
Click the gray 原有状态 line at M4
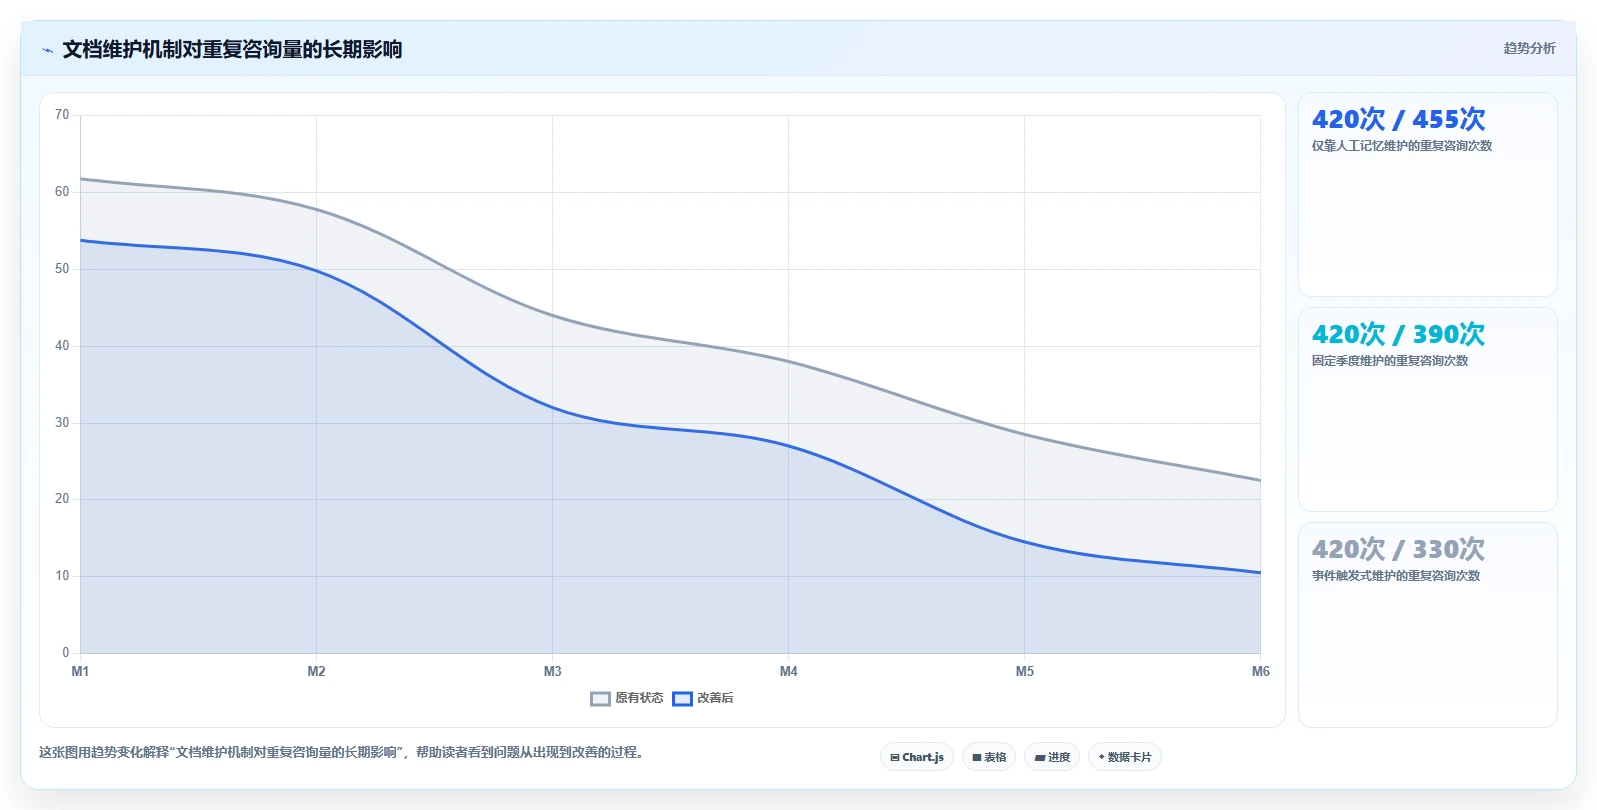pyautogui.click(x=788, y=362)
